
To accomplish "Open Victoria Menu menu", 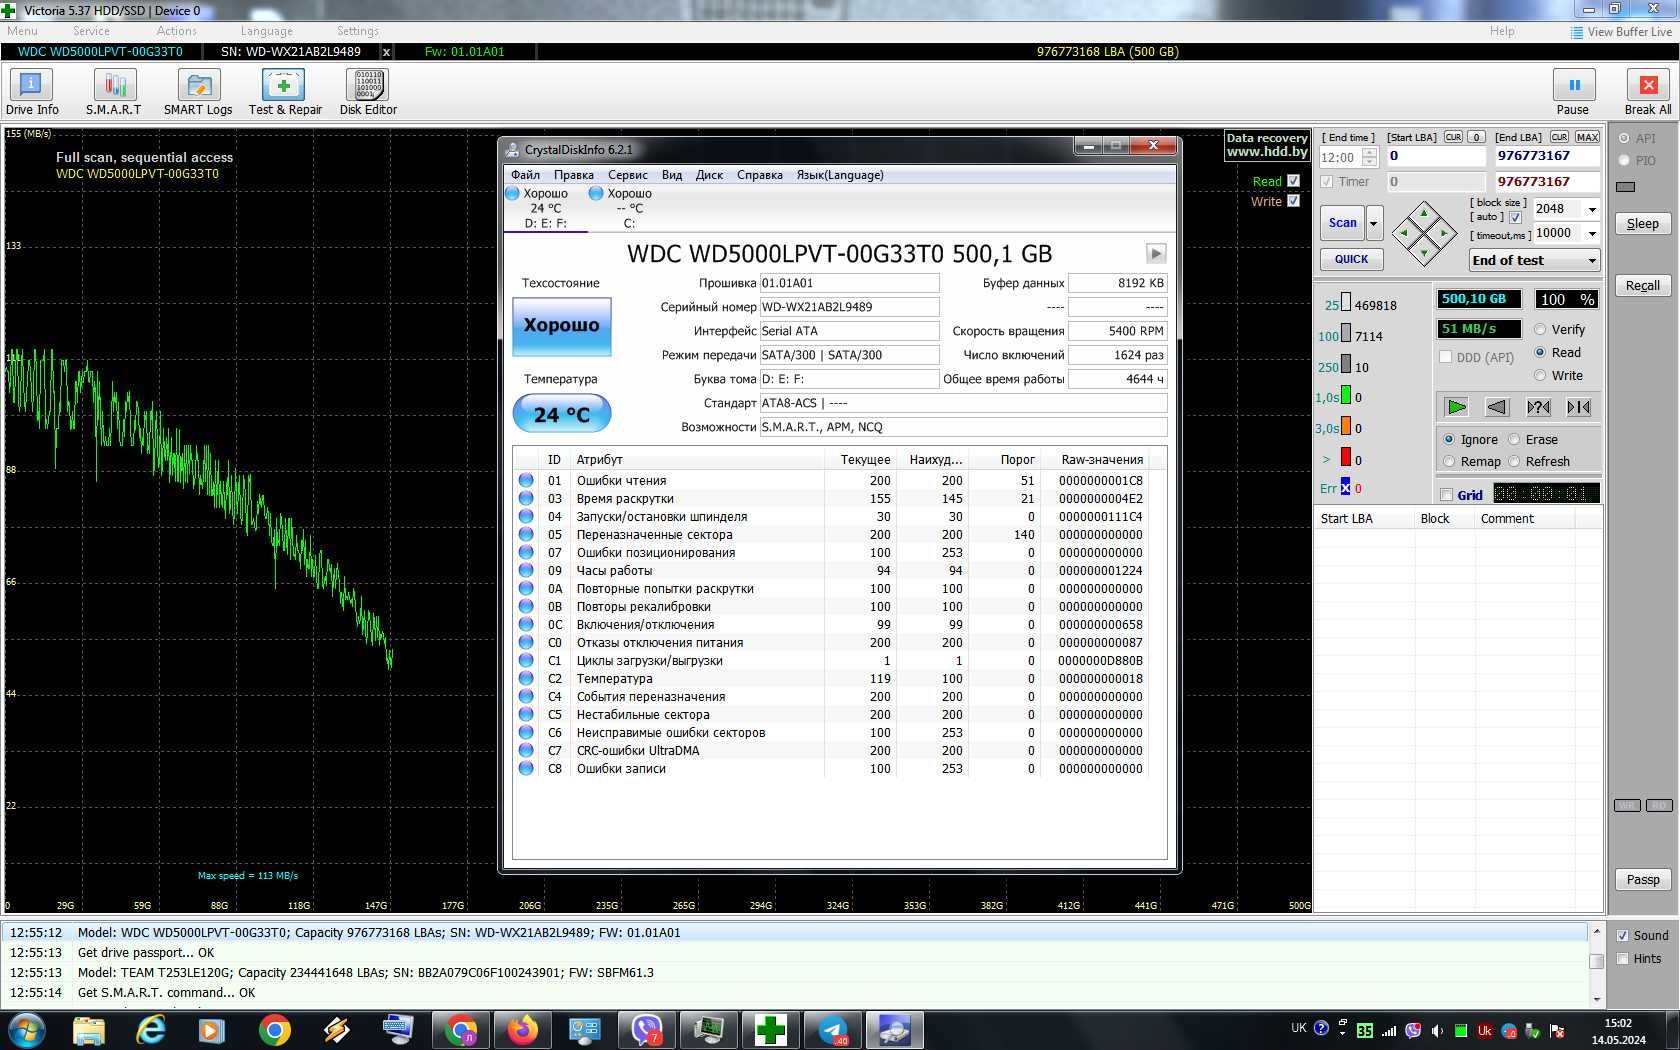I will point(22,31).
